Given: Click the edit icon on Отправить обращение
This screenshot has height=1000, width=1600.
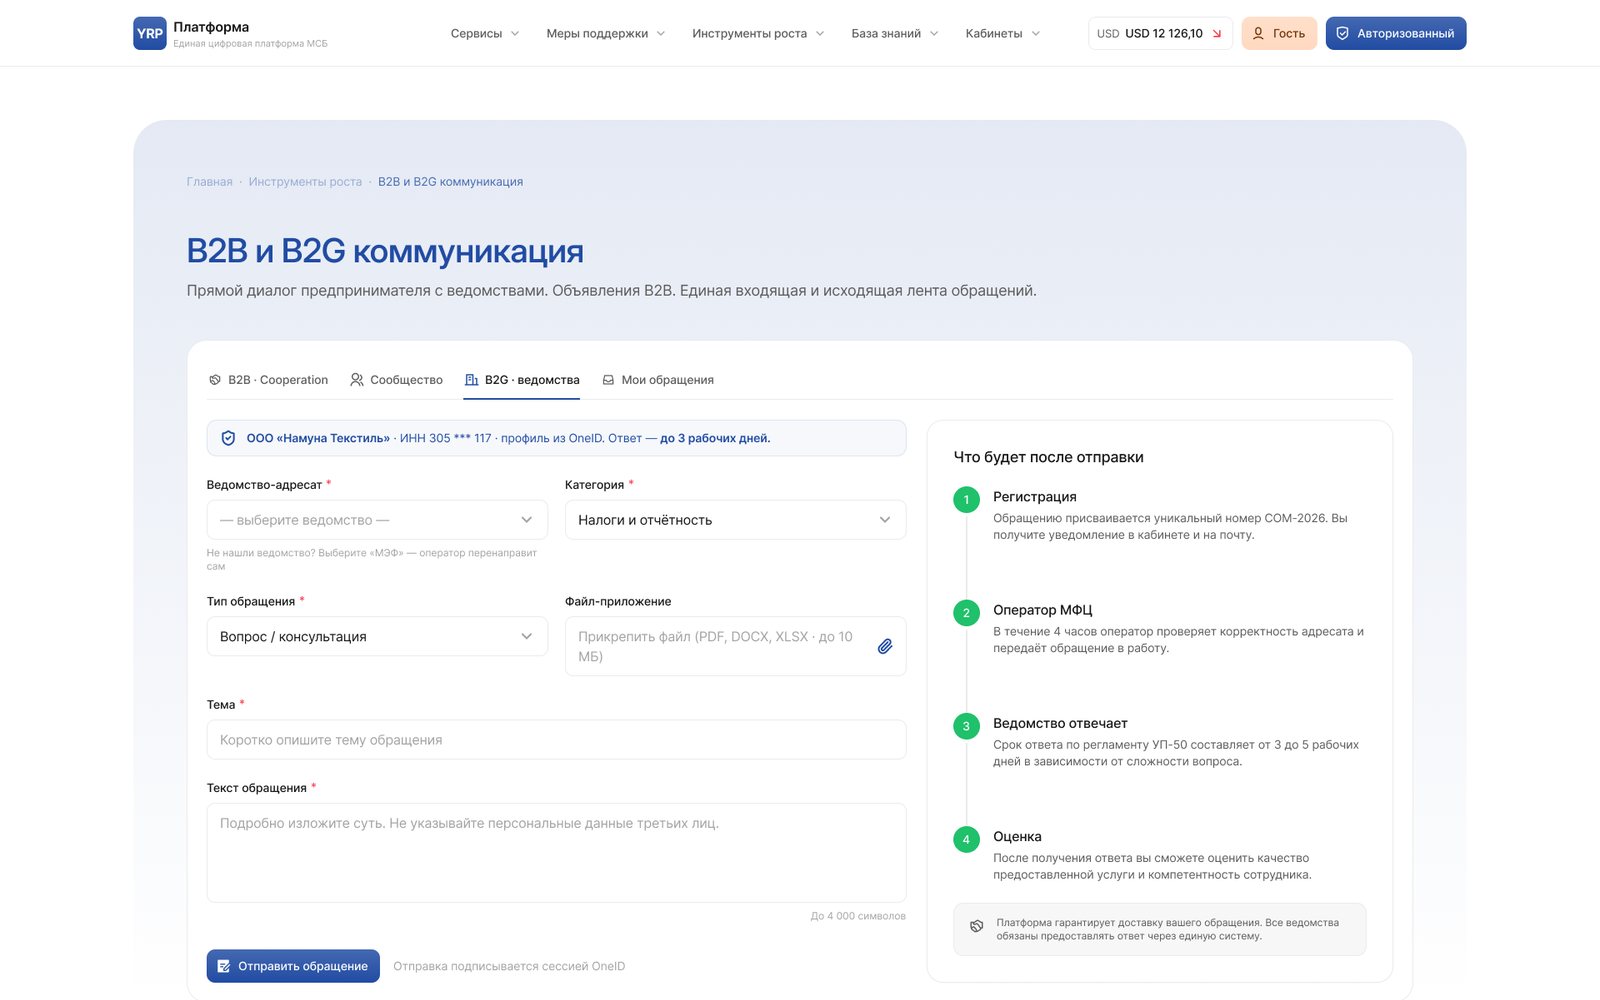Looking at the screenshot, I should click(x=224, y=966).
